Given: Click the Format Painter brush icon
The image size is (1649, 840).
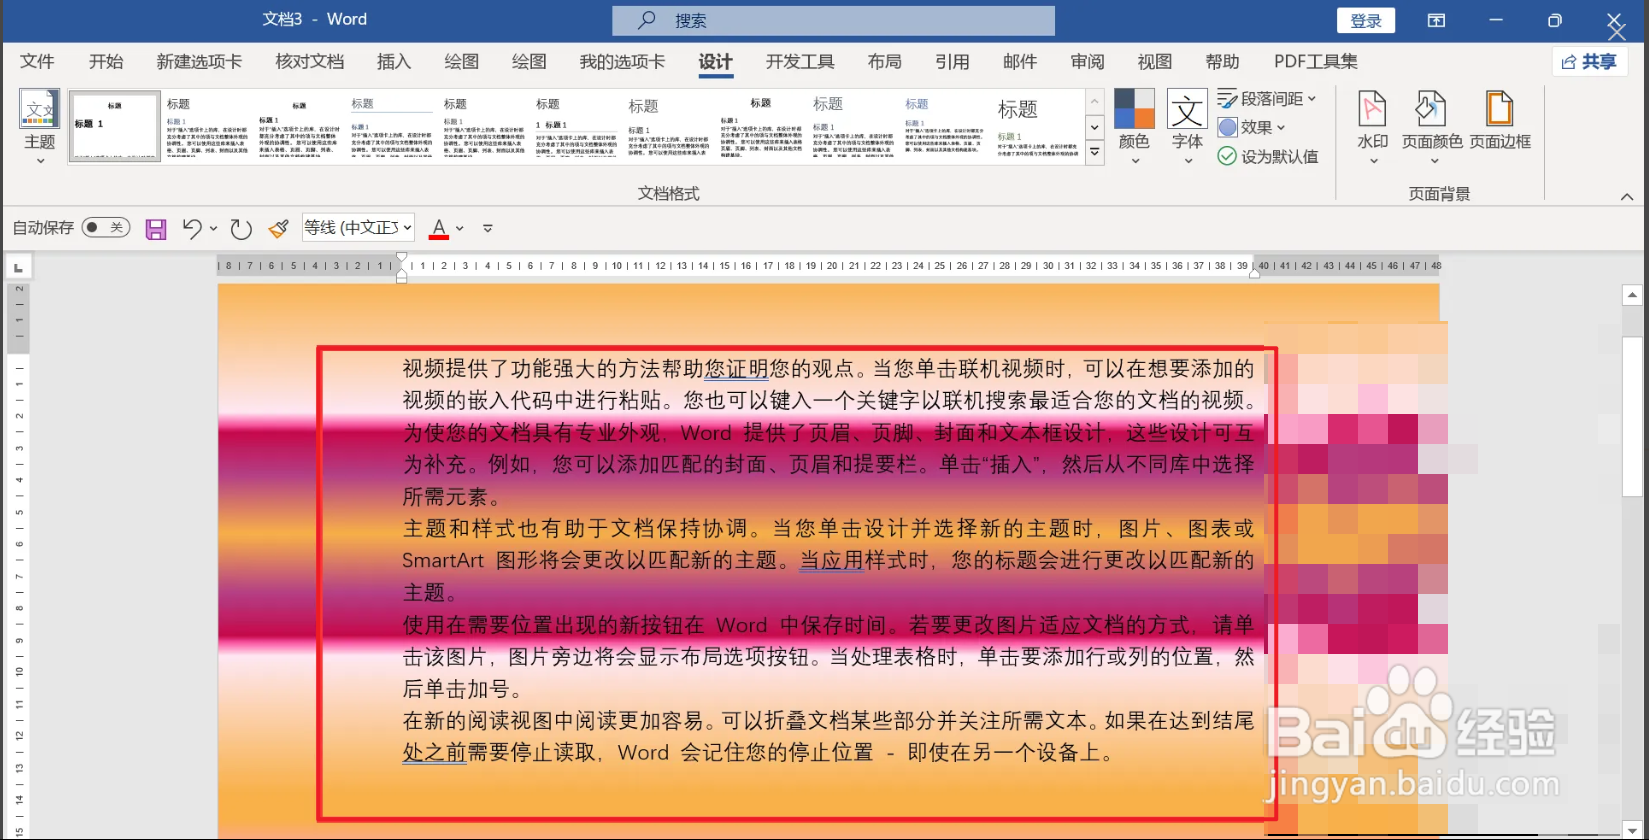Looking at the screenshot, I should pos(279,229).
